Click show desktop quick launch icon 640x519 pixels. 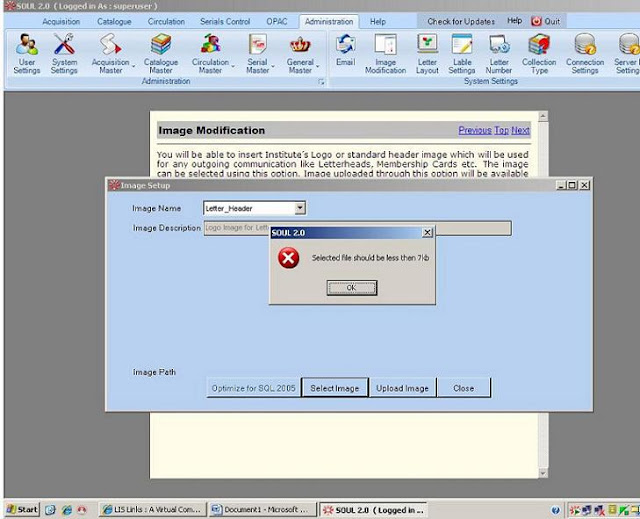[x=50, y=510]
